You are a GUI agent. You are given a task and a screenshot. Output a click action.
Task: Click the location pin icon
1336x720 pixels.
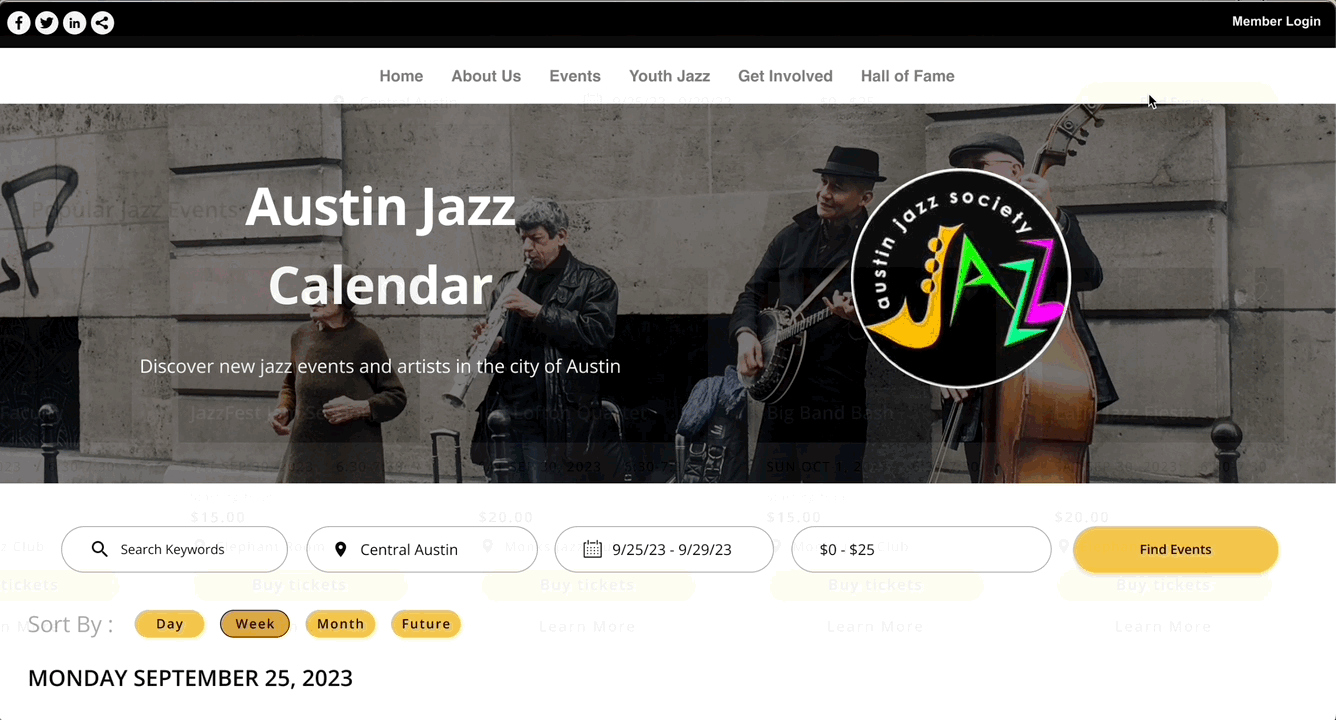pos(341,549)
